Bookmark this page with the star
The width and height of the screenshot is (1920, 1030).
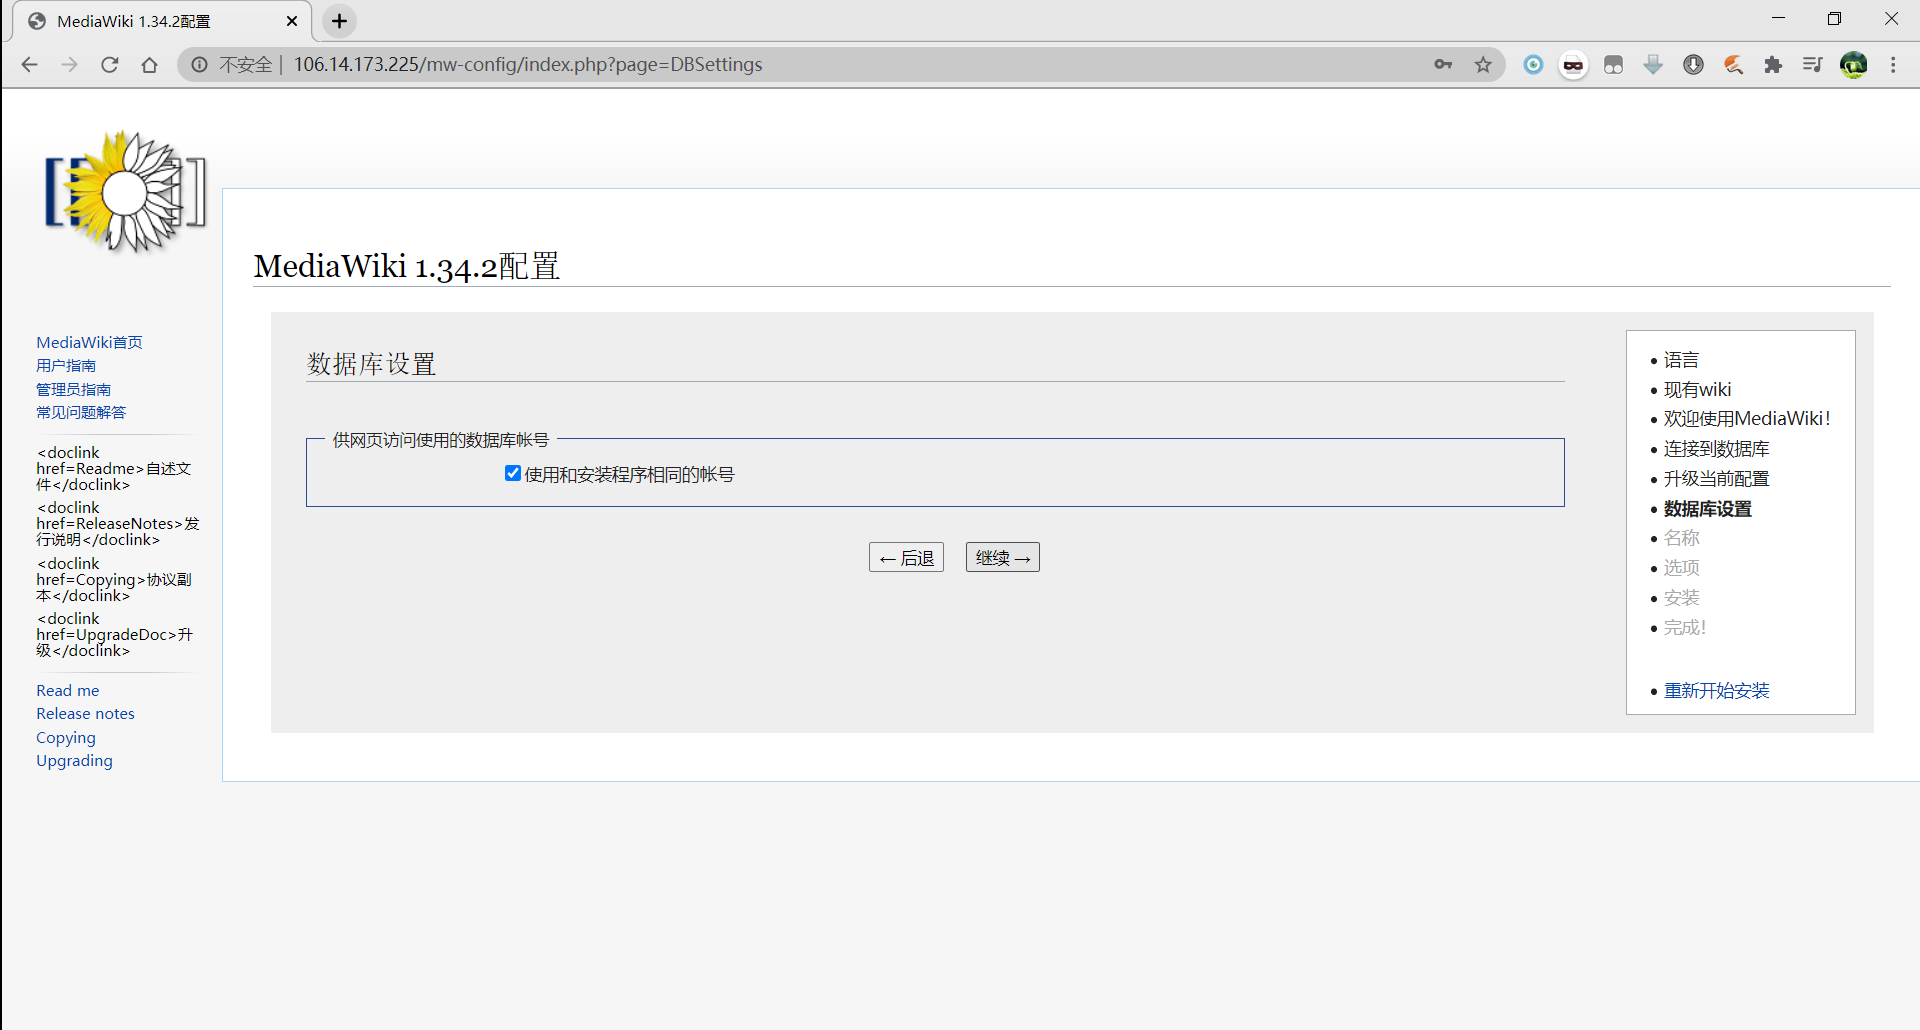point(1483,65)
